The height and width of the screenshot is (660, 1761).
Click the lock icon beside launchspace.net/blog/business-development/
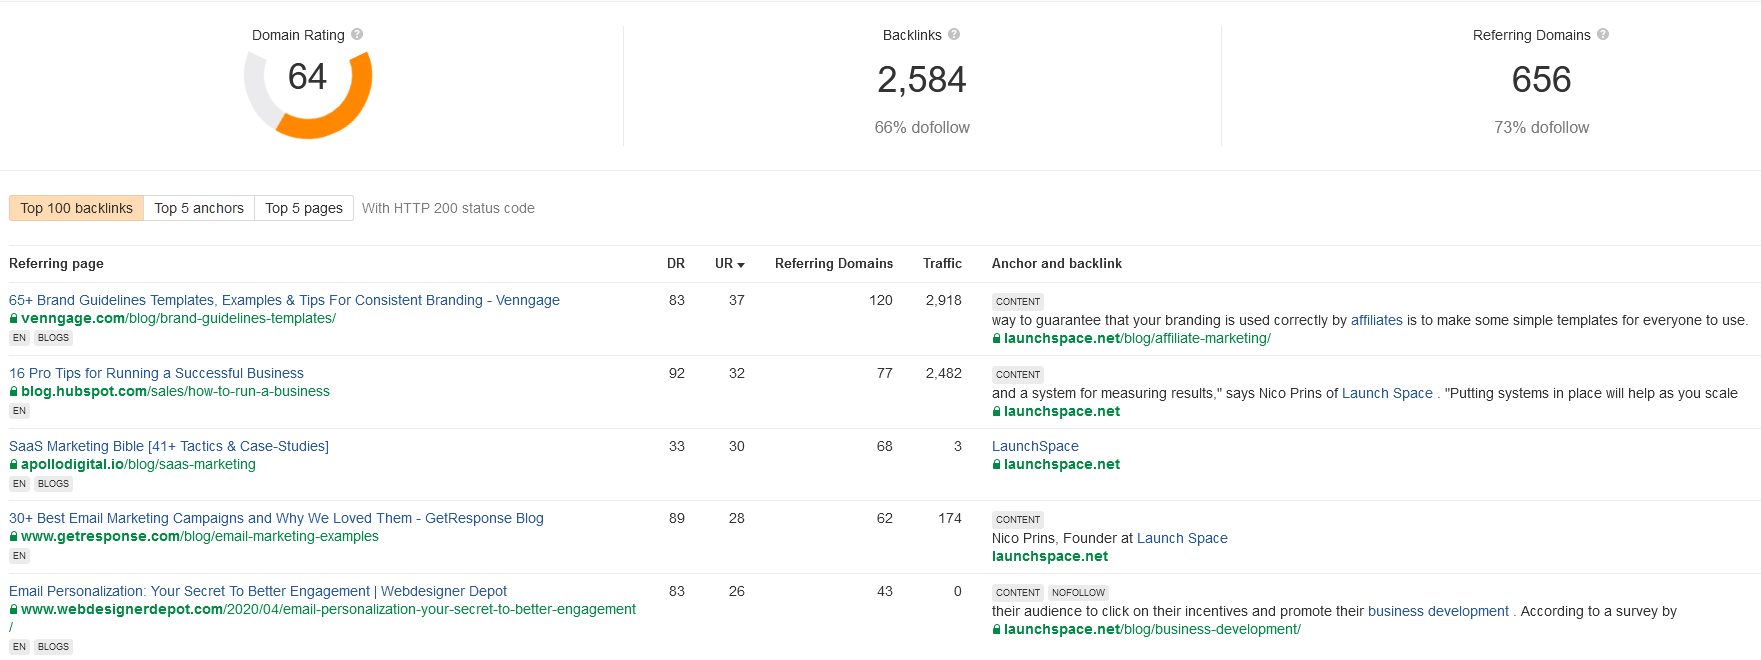(x=996, y=630)
